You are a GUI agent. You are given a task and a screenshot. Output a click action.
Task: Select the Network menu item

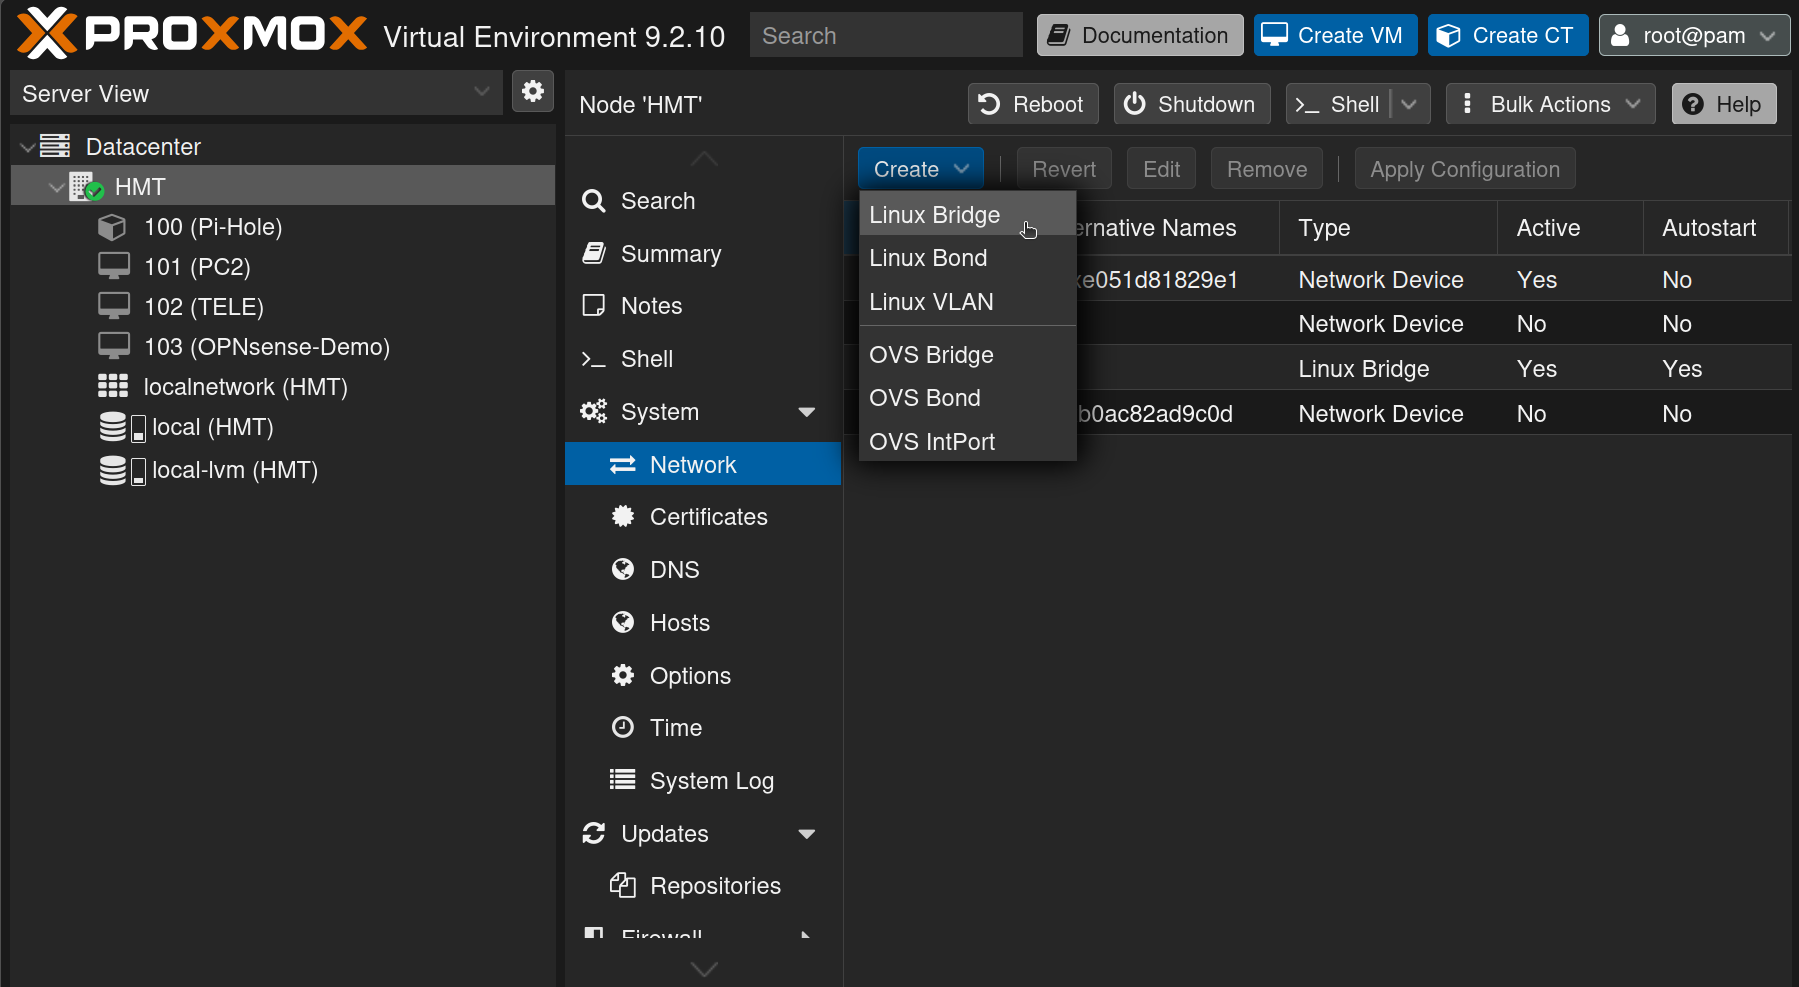pos(703,464)
